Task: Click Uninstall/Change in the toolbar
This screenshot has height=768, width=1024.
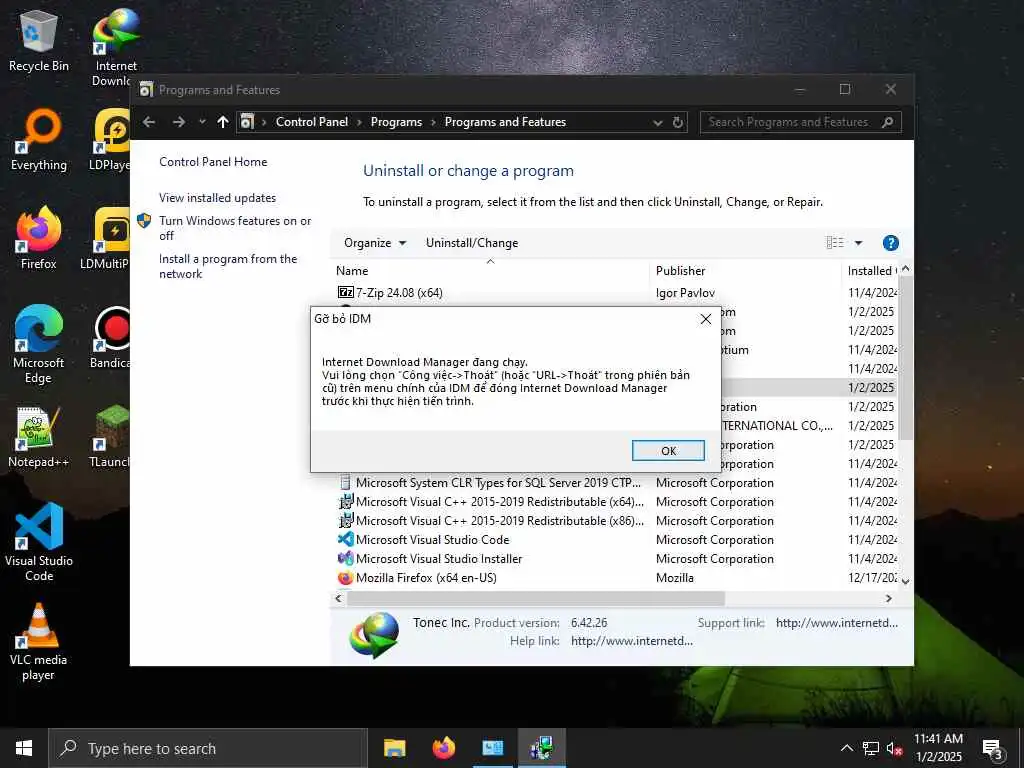Action: tap(472, 243)
